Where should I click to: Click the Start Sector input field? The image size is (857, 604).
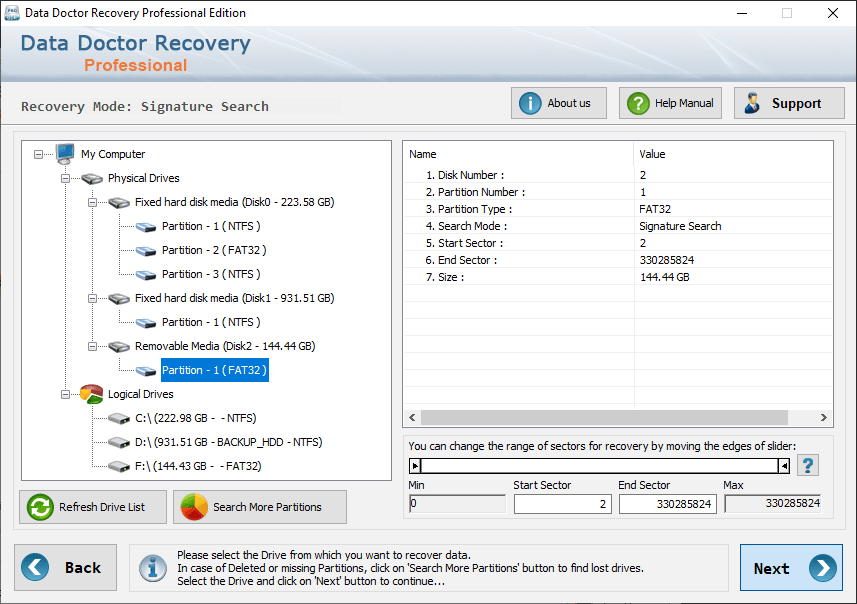click(x=562, y=504)
